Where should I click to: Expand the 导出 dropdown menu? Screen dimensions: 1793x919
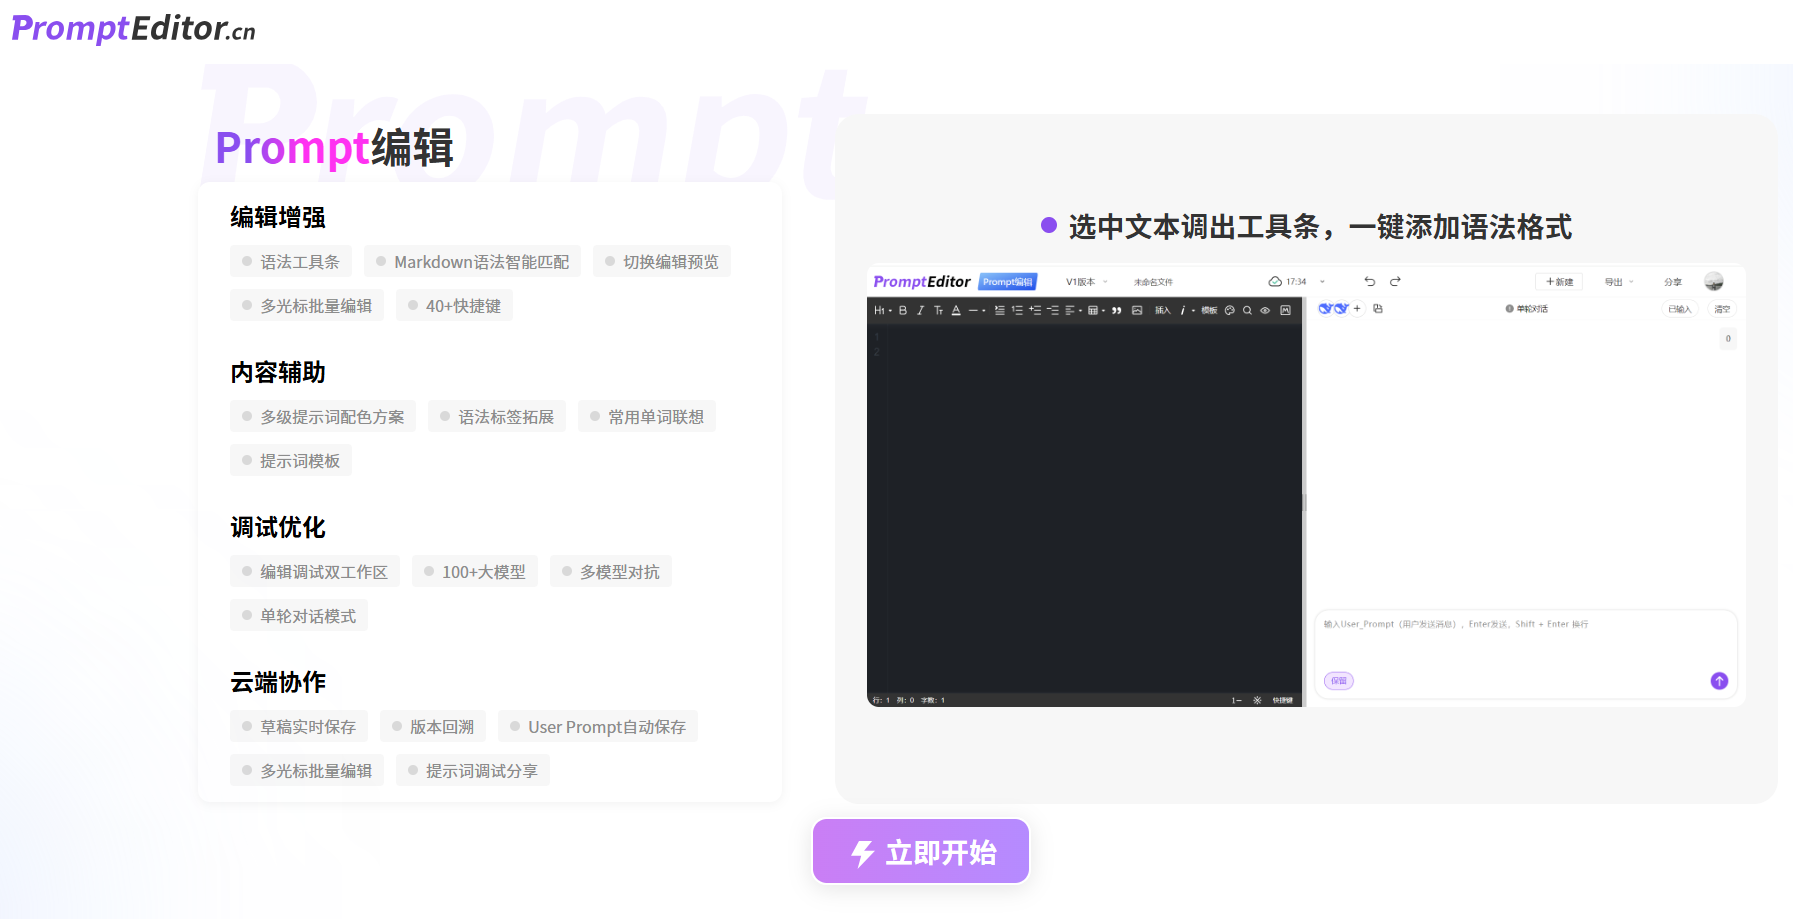(1617, 281)
